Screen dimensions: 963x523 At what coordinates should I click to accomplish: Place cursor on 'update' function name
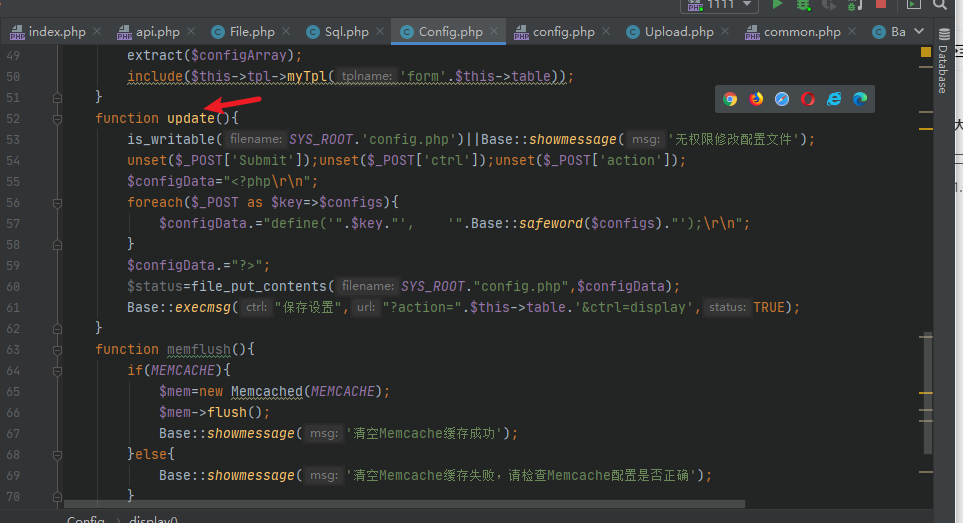click(191, 118)
